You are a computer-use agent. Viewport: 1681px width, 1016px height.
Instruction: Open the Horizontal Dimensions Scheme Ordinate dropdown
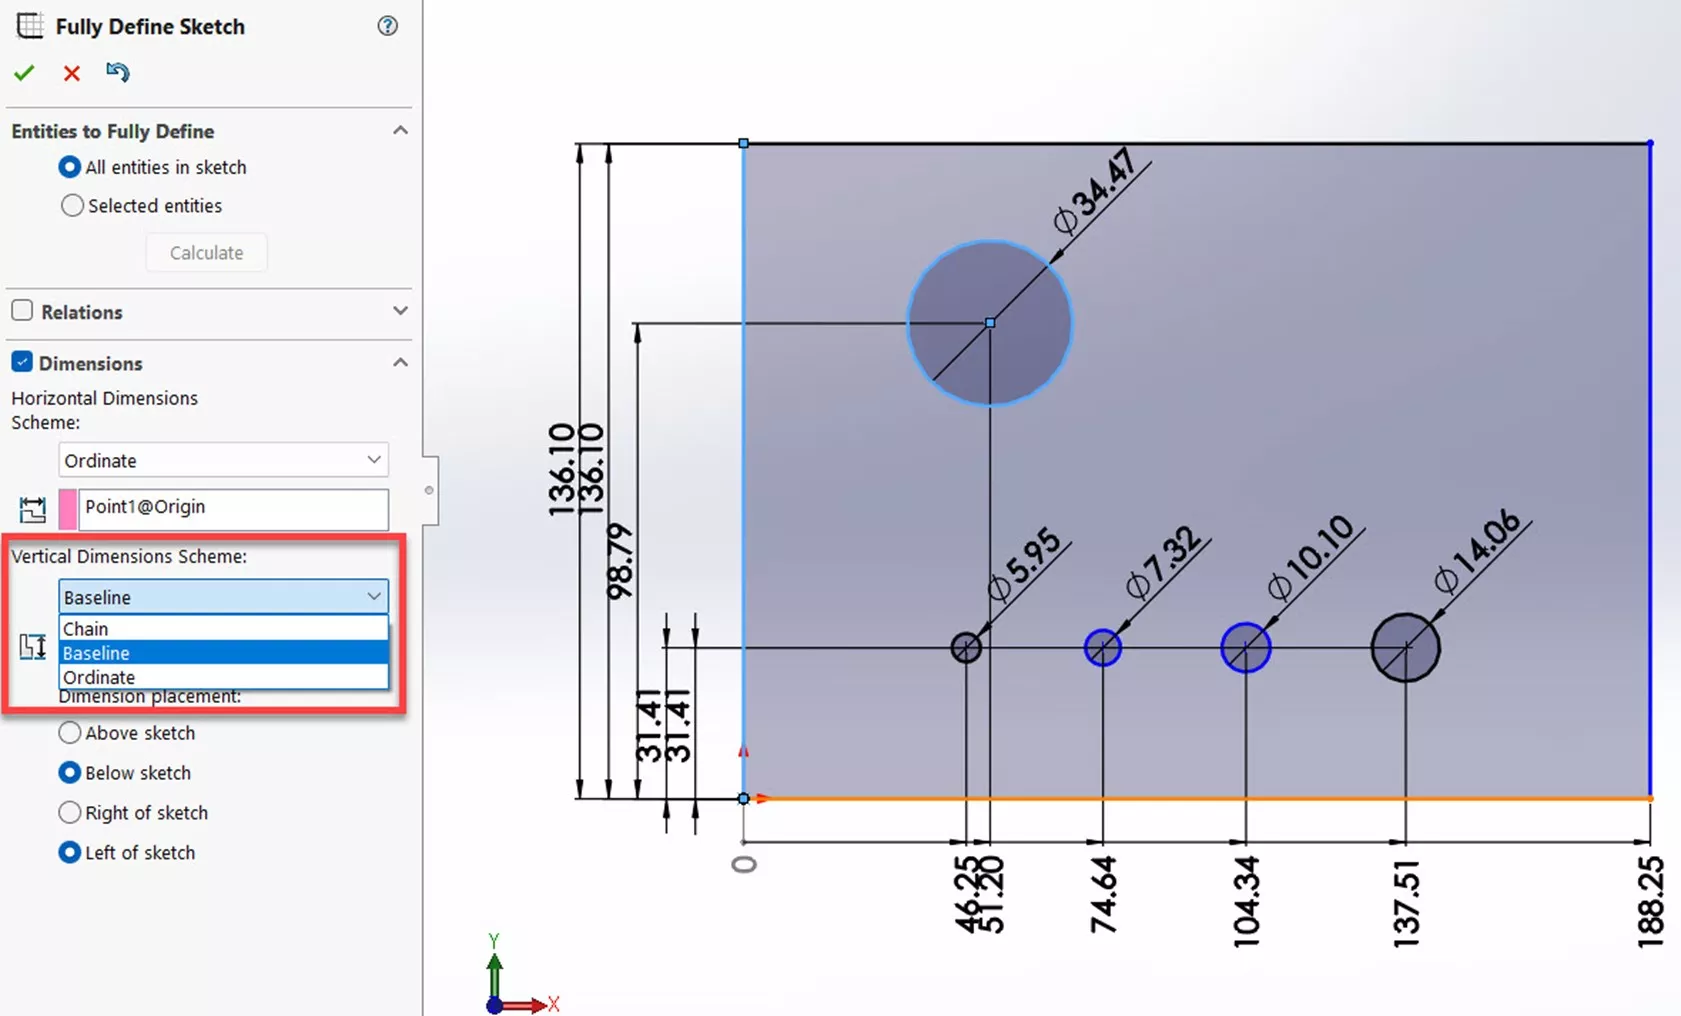[x=223, y=460]
